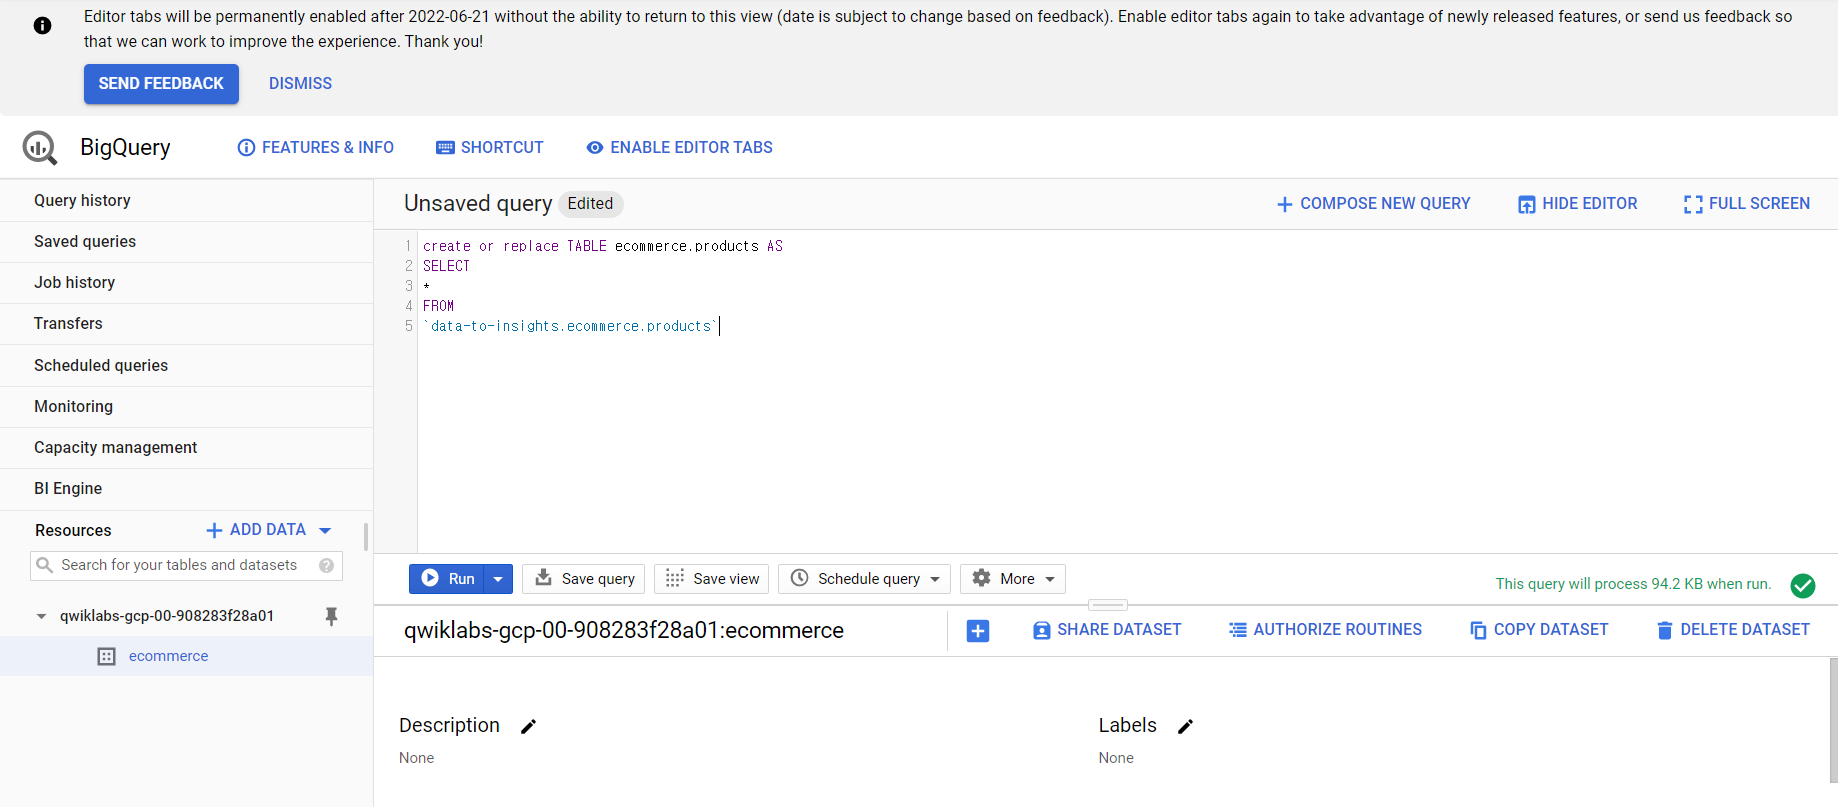Dismiss the notification banner
This screenshot has height=807, width=1838.
pyautogui.click(x=300, y=84)
